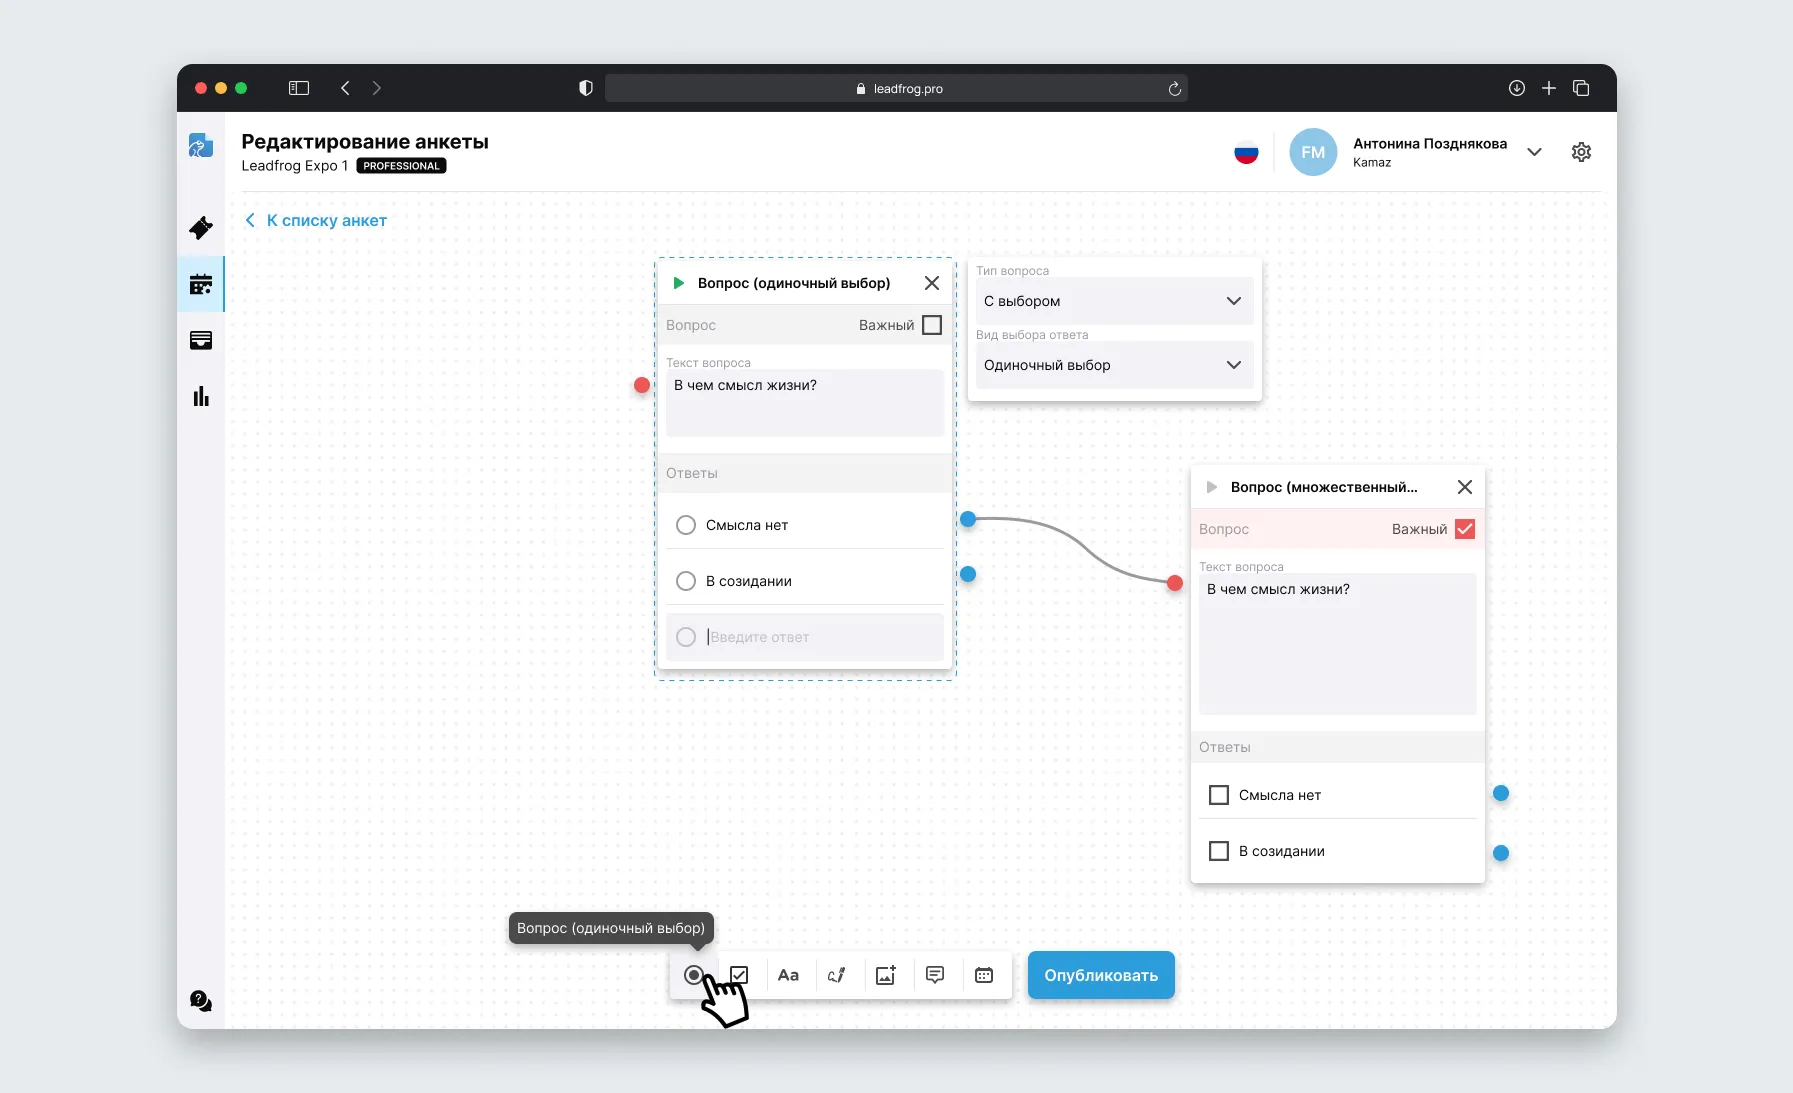The image size is (1793, 1093).
Task: Select the signature tool icon
Action: (x=837, y=975)
